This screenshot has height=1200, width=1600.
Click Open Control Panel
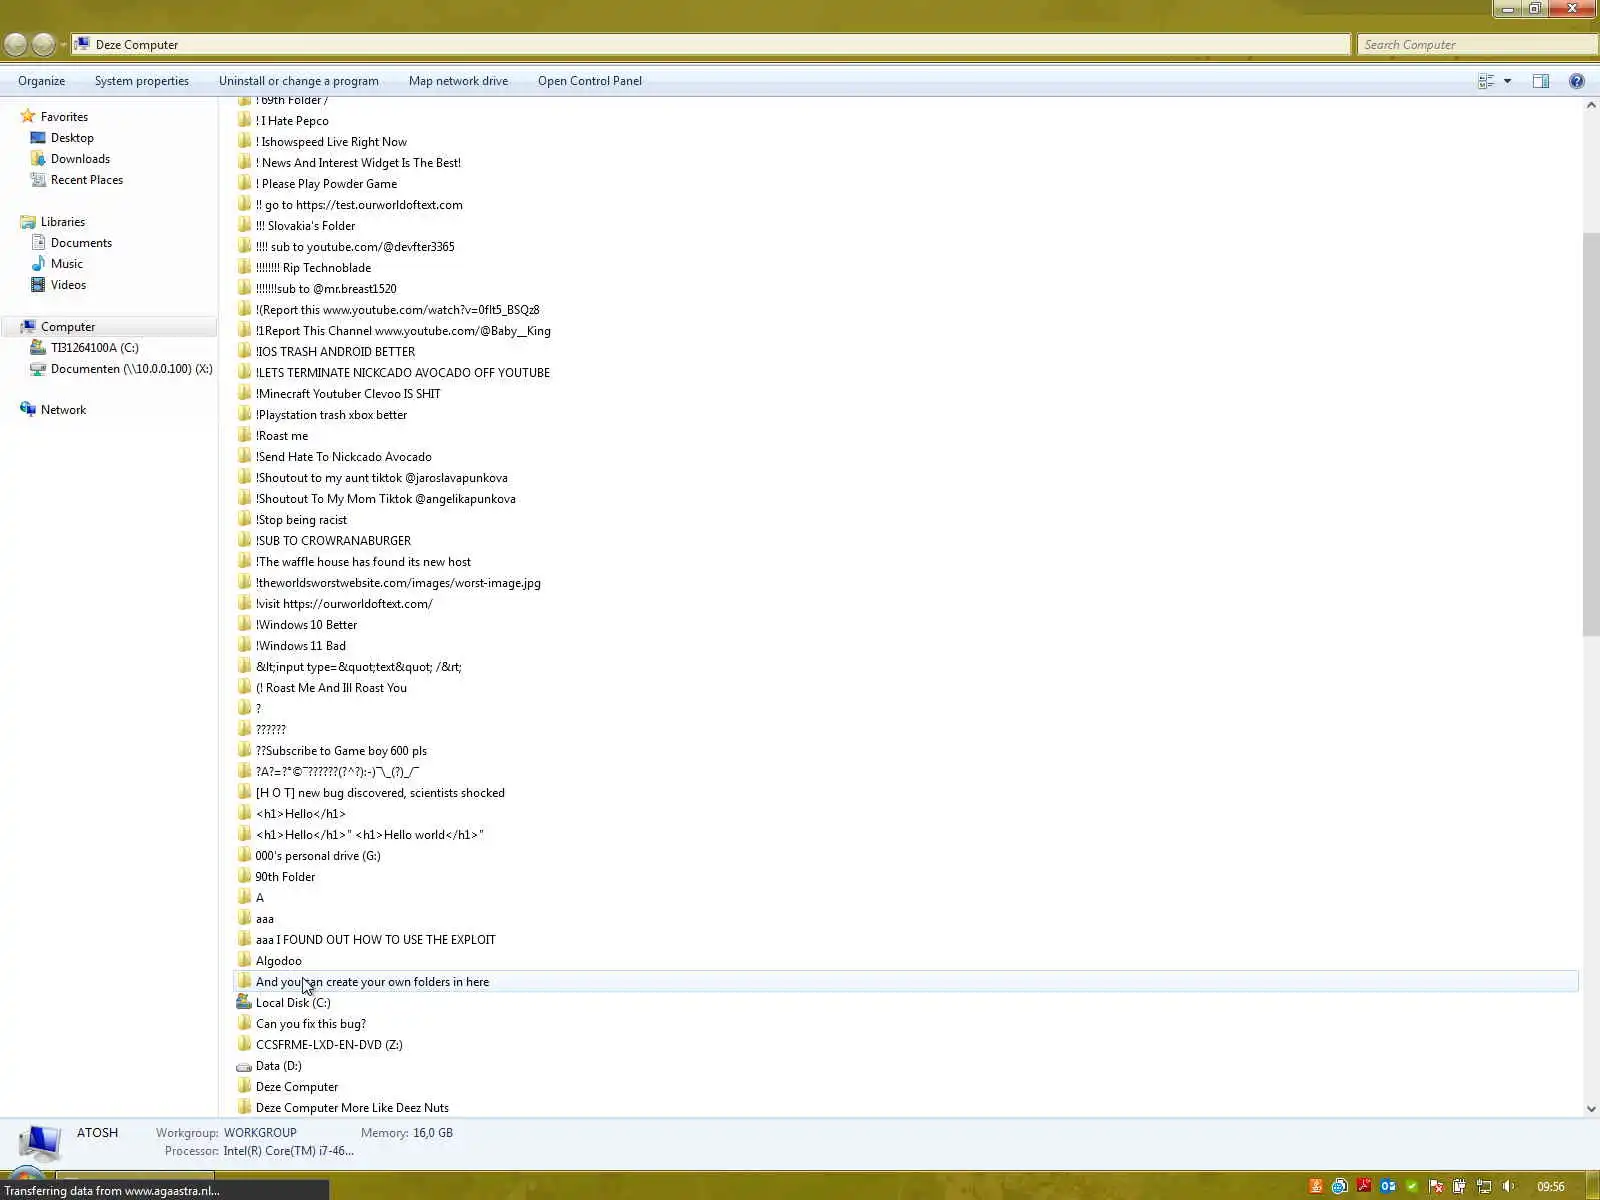(x=590, y=81)
